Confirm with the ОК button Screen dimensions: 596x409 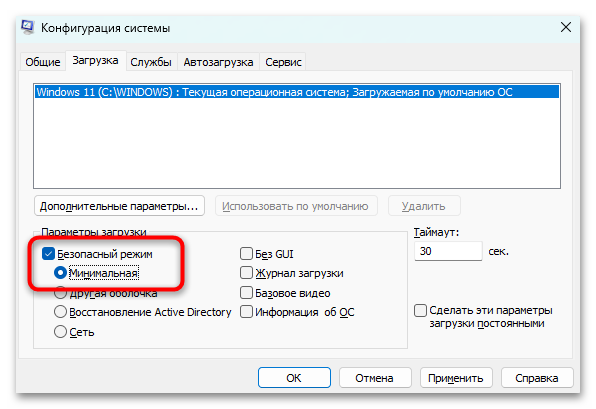click(294, 378)
